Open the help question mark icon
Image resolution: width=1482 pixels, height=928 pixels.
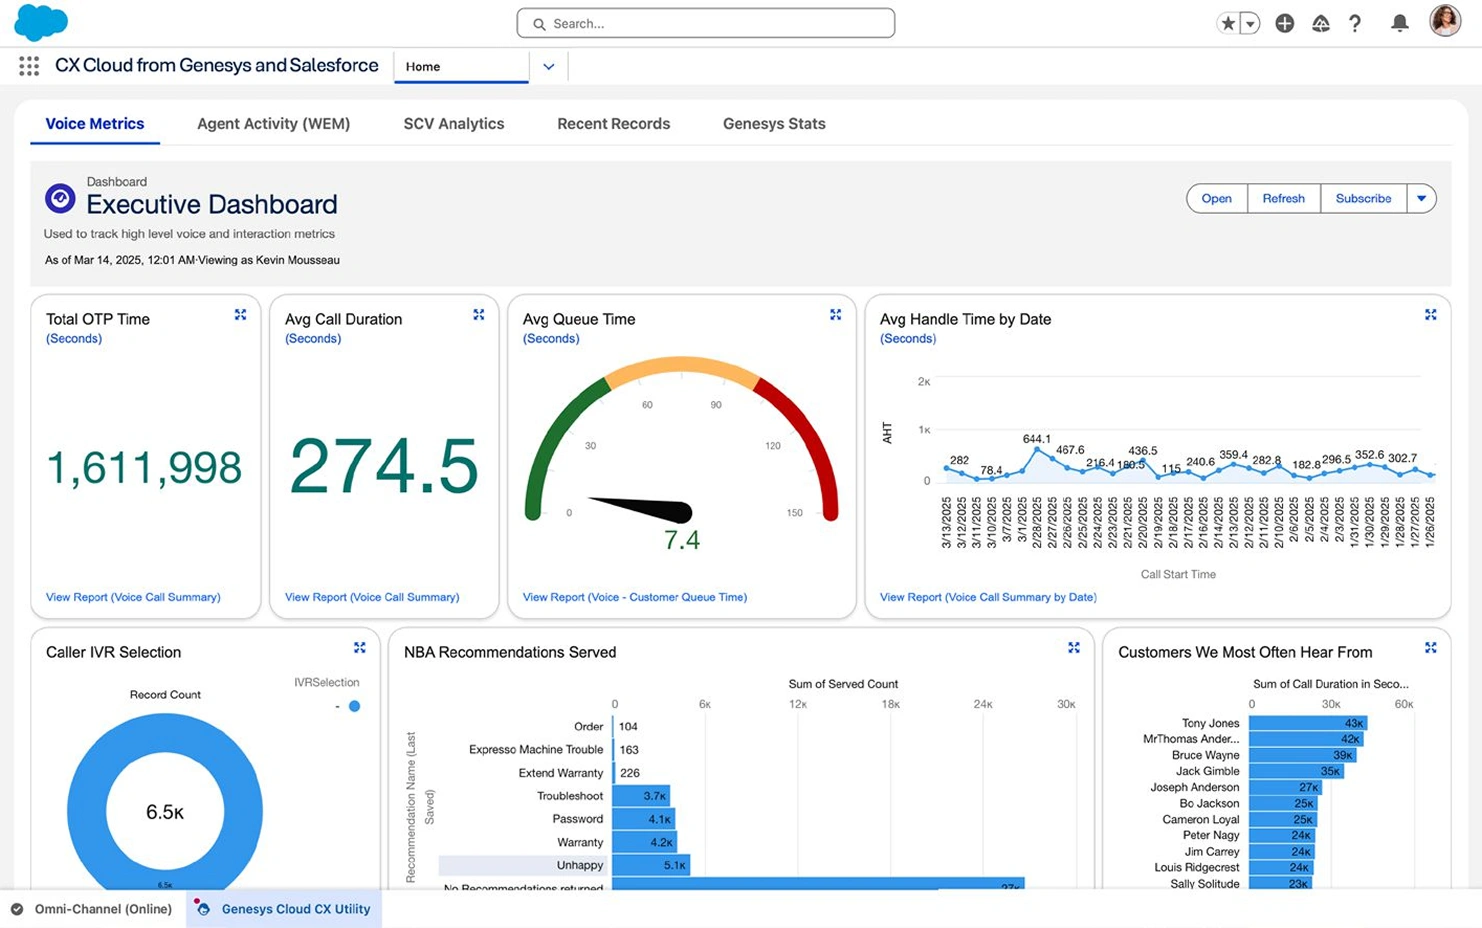[1355, 23]
